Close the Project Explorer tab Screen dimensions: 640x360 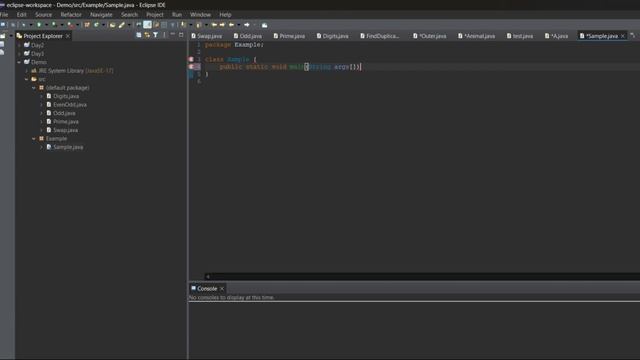[x=68, y=36]
